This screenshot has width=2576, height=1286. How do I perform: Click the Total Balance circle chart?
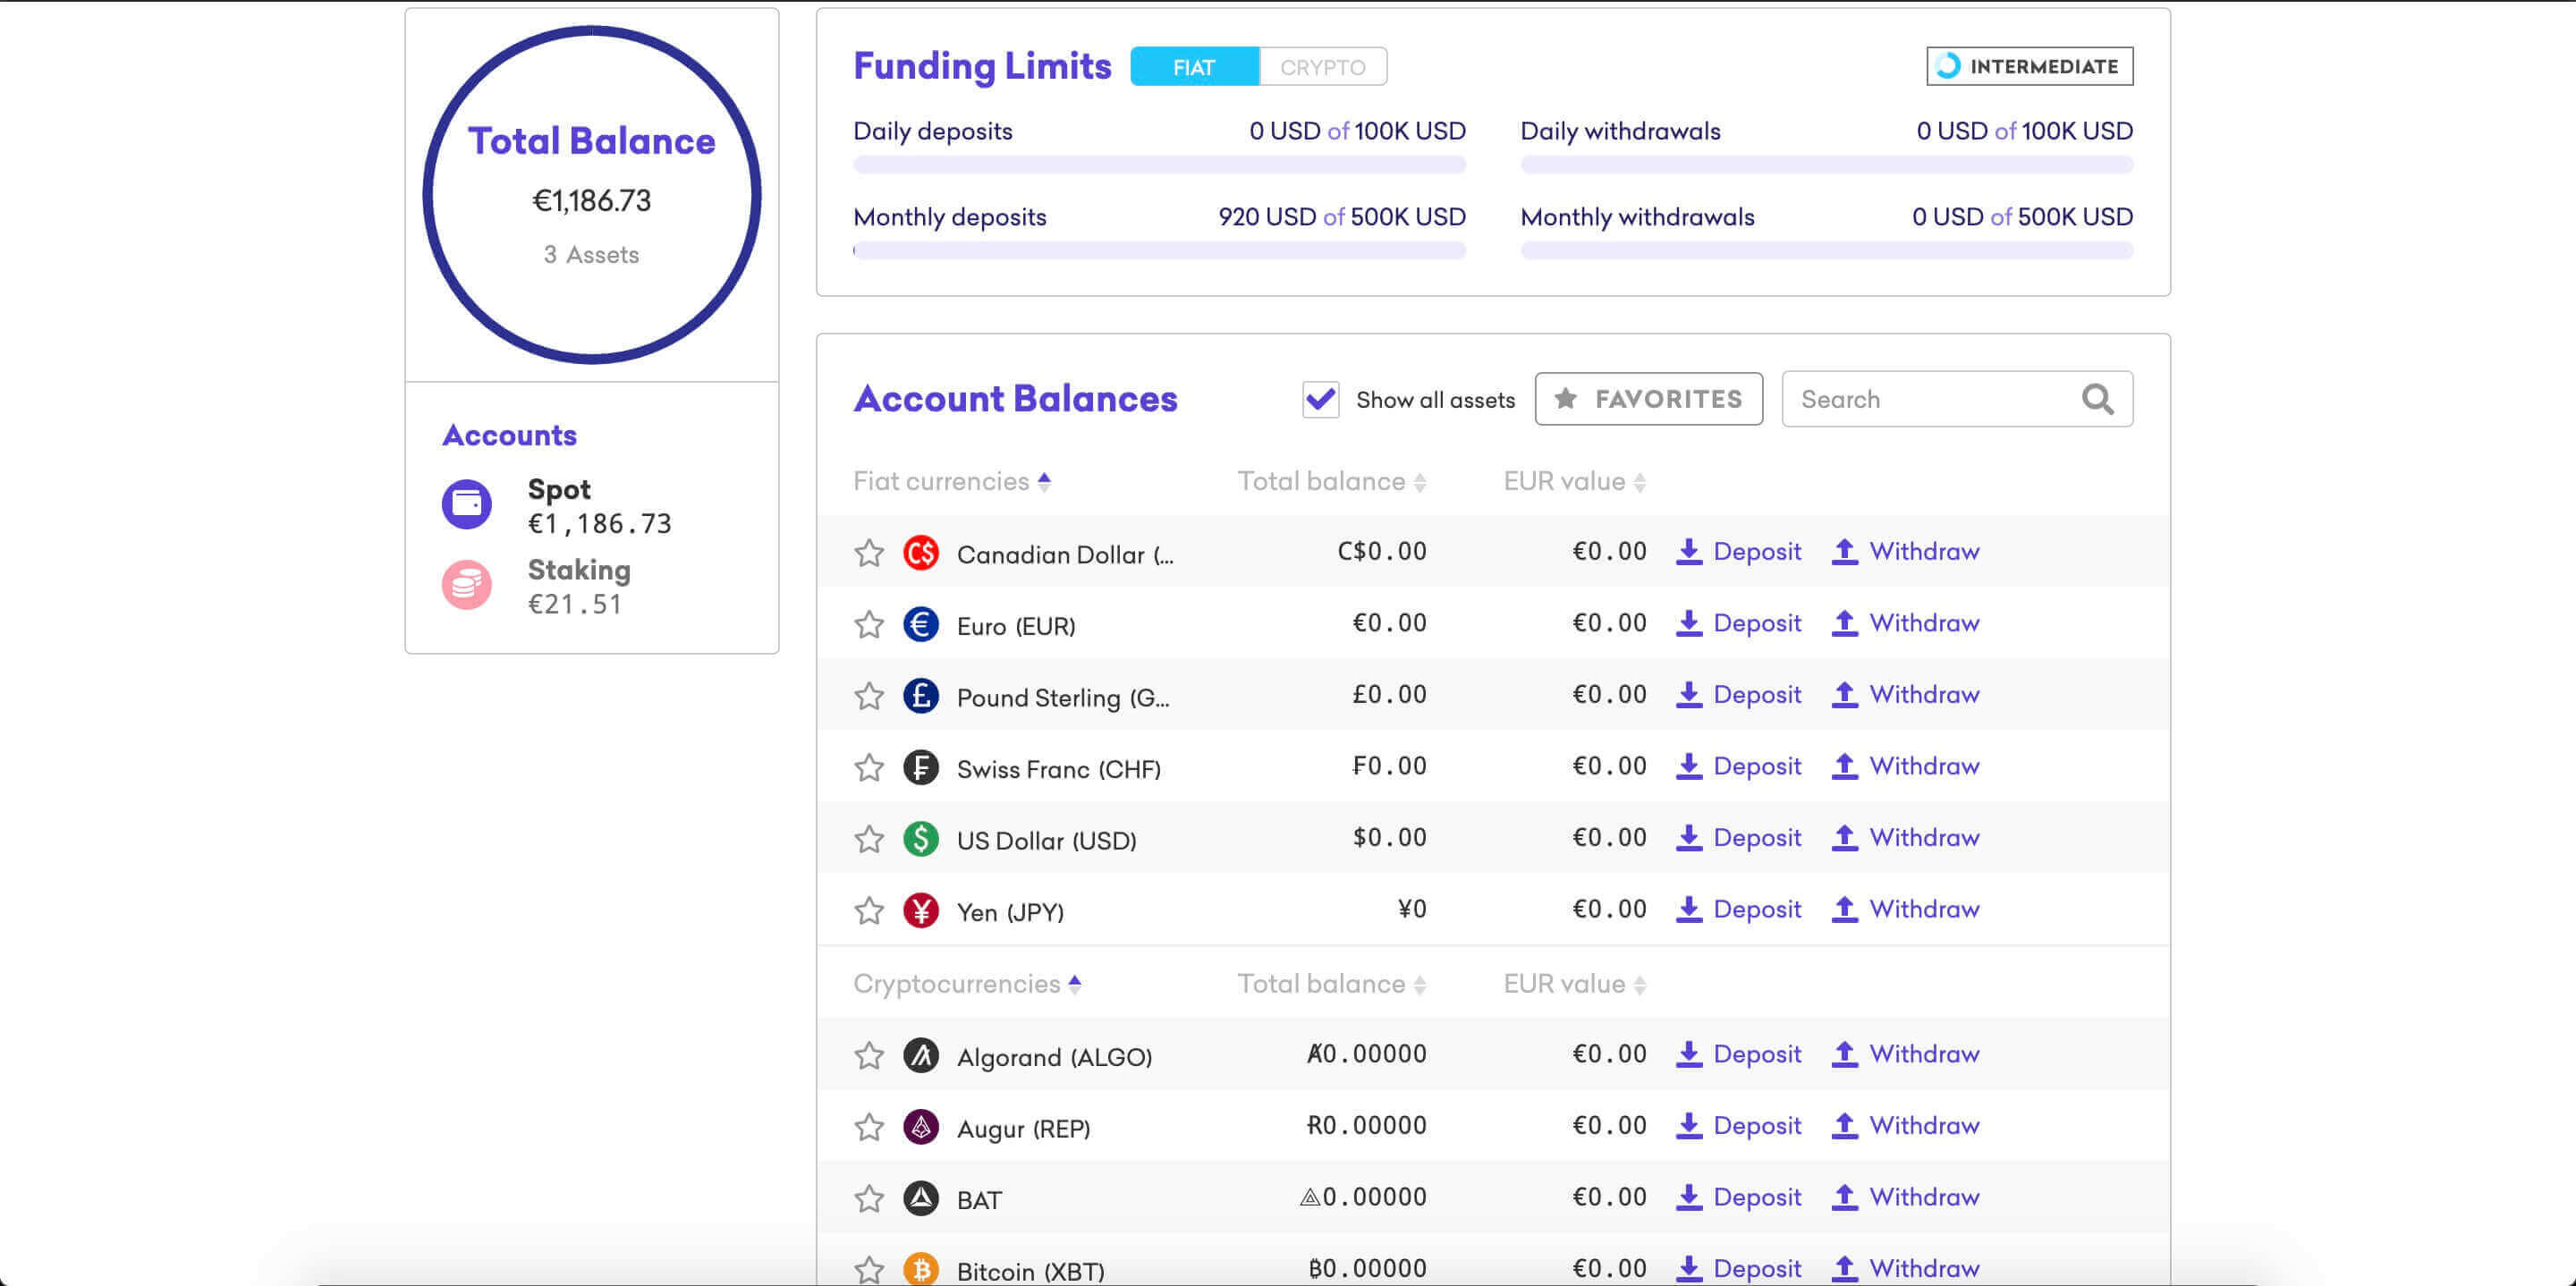(x=591, y=194)
